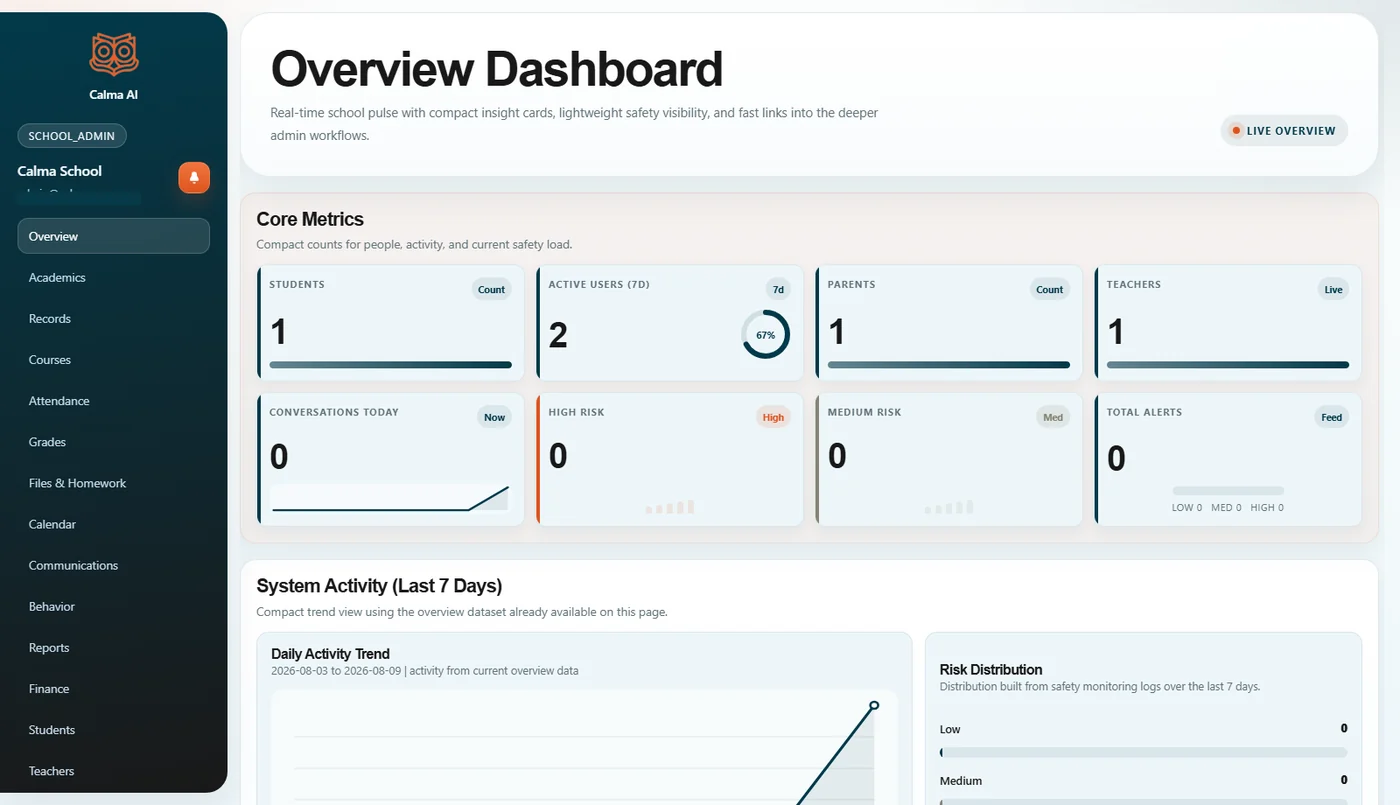The width and height of the screenshot is (1400, 805).
Task: Click the High badge on High Risk
Action: pyautogui.click(x=773, y=417)
